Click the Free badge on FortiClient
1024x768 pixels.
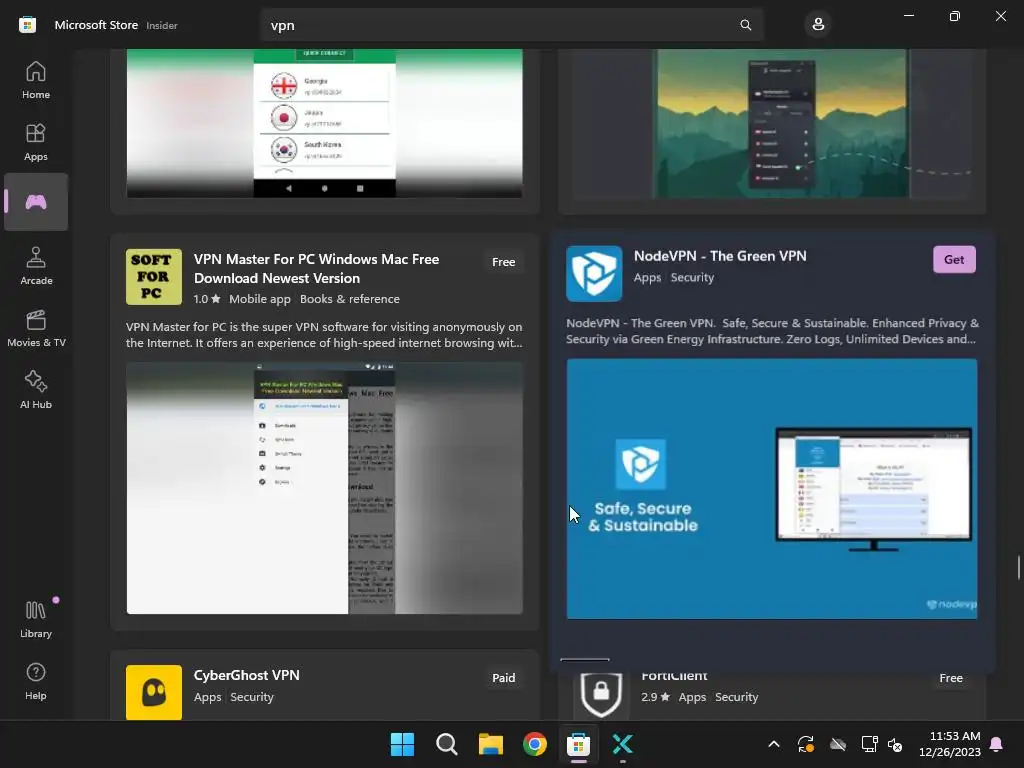click(951, 678)
